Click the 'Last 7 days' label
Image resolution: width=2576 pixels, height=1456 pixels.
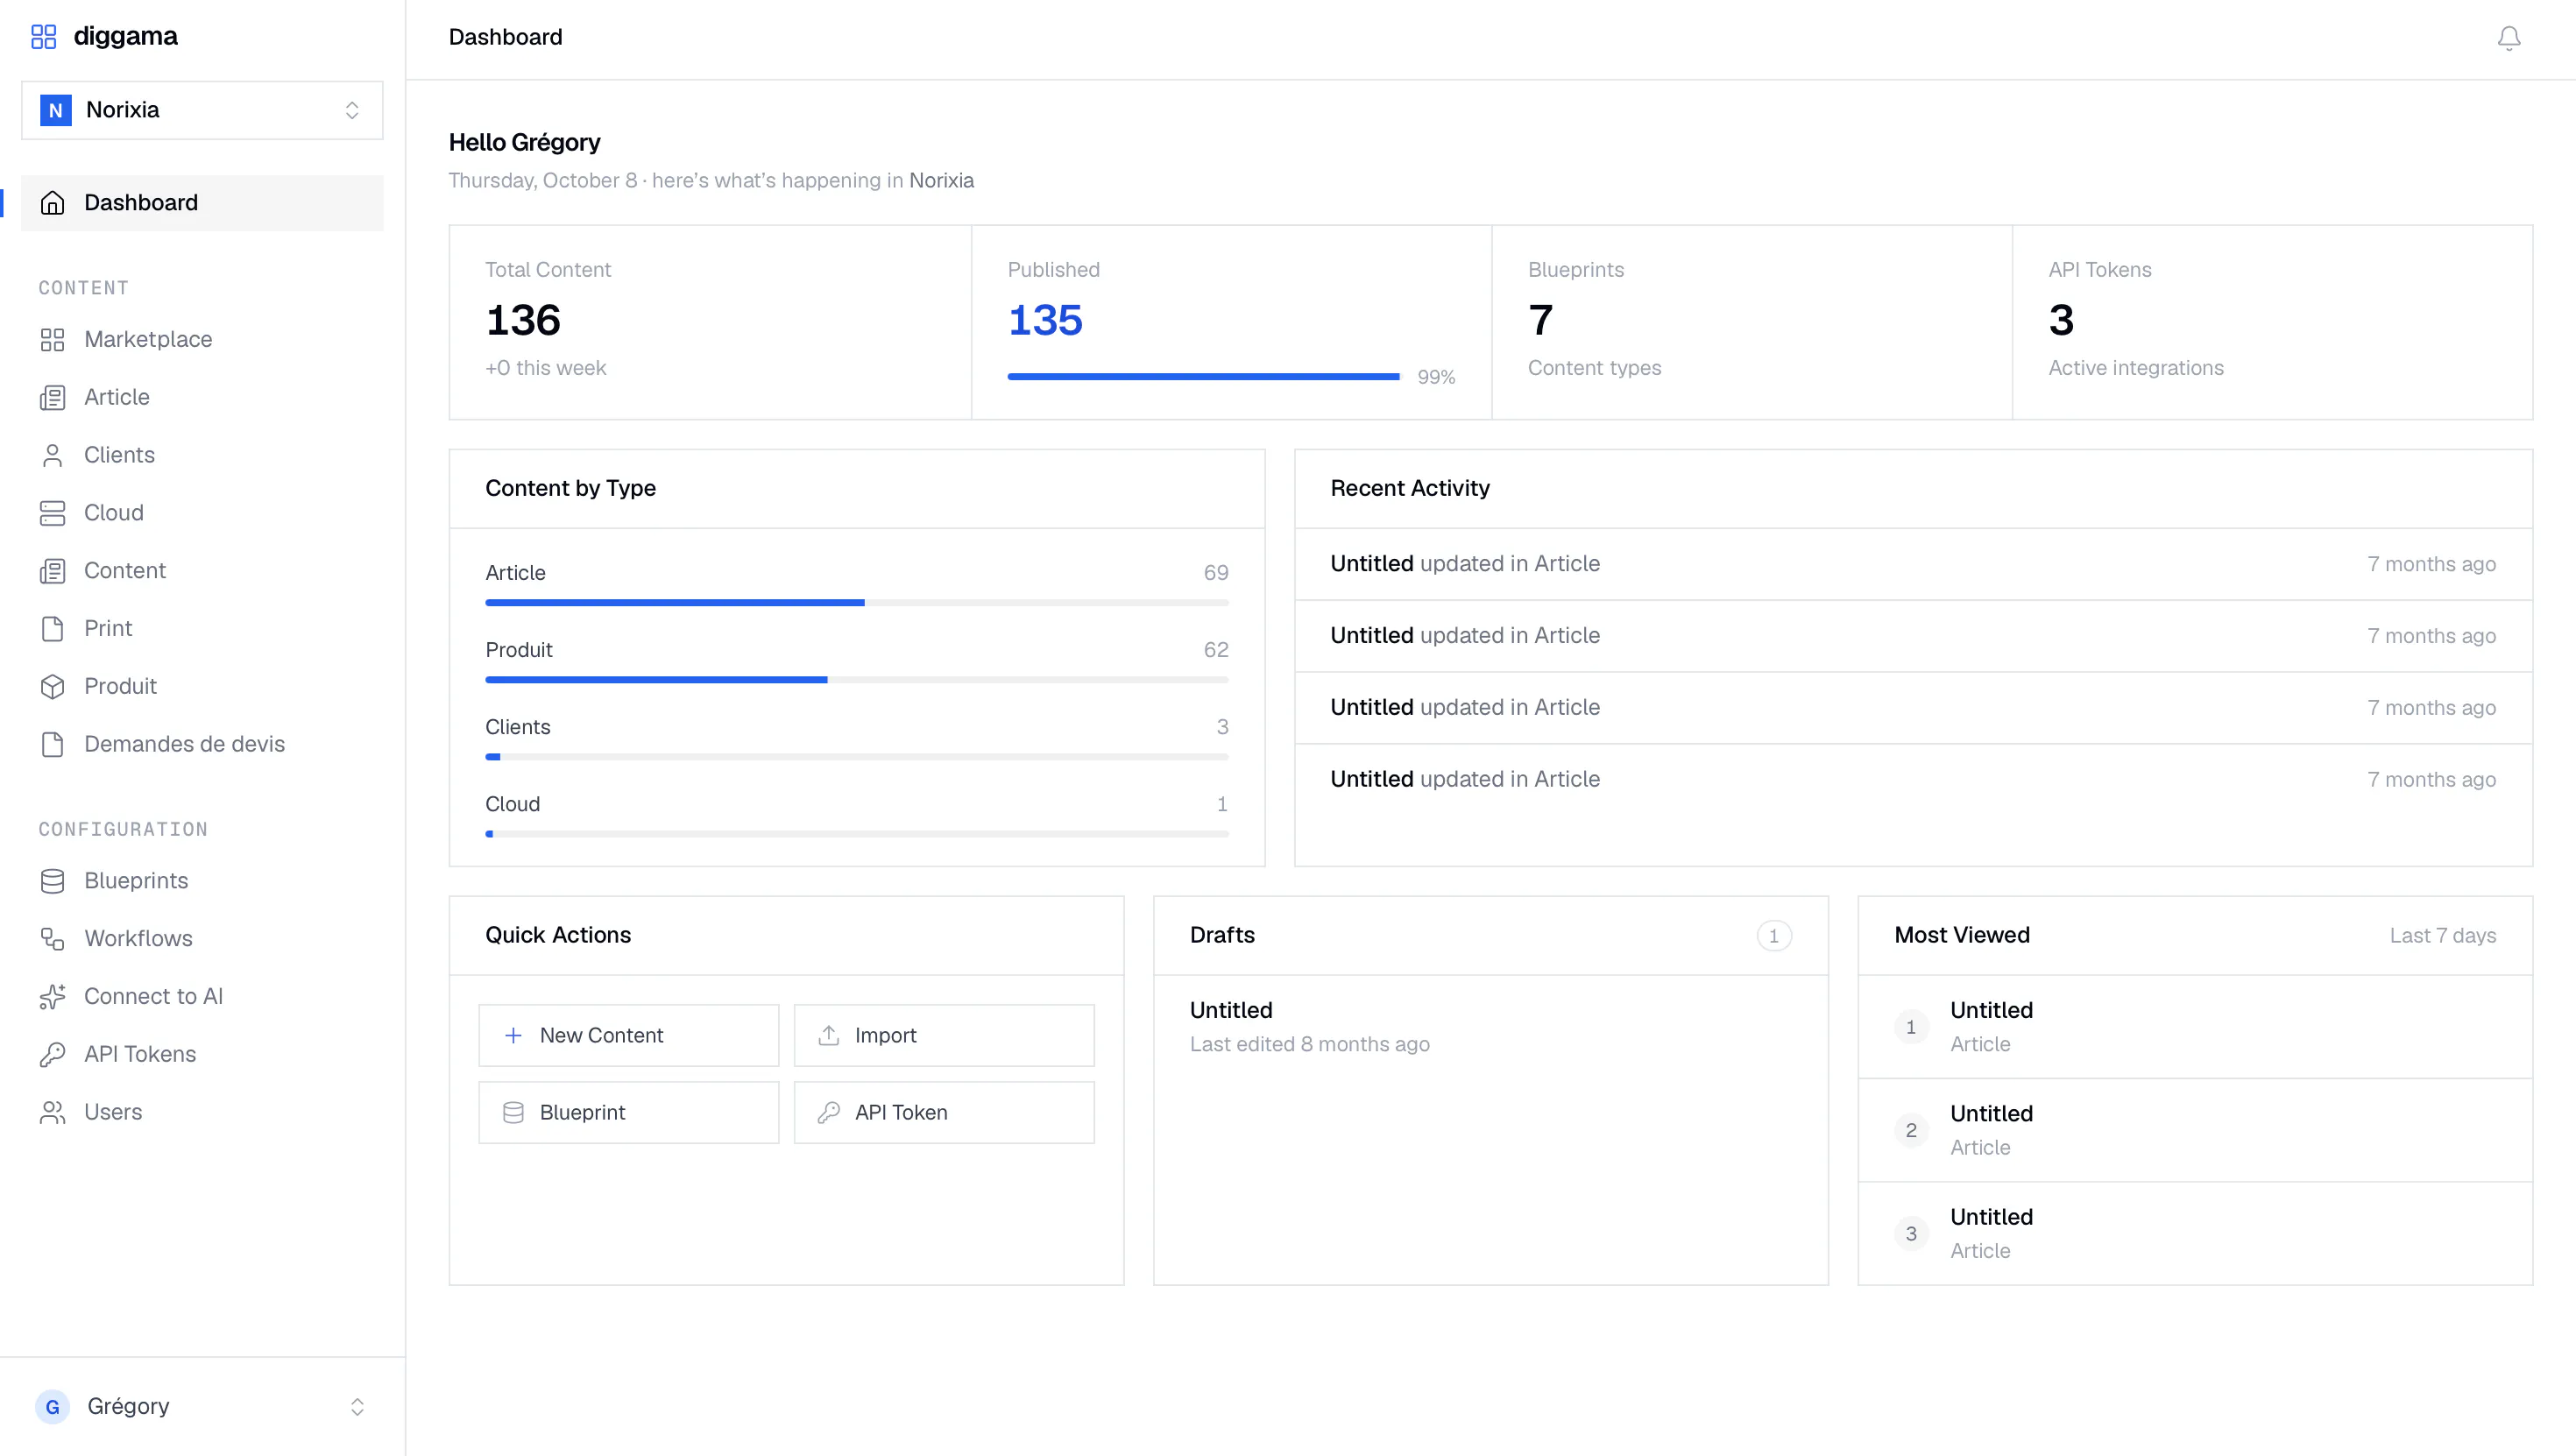[2443, 936]
